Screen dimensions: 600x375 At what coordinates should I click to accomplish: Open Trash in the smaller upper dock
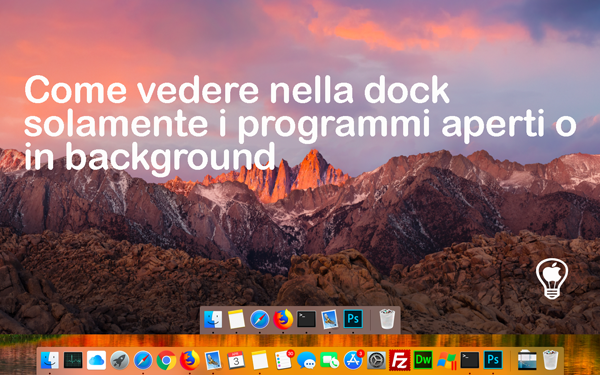click(x=387, y=319)
